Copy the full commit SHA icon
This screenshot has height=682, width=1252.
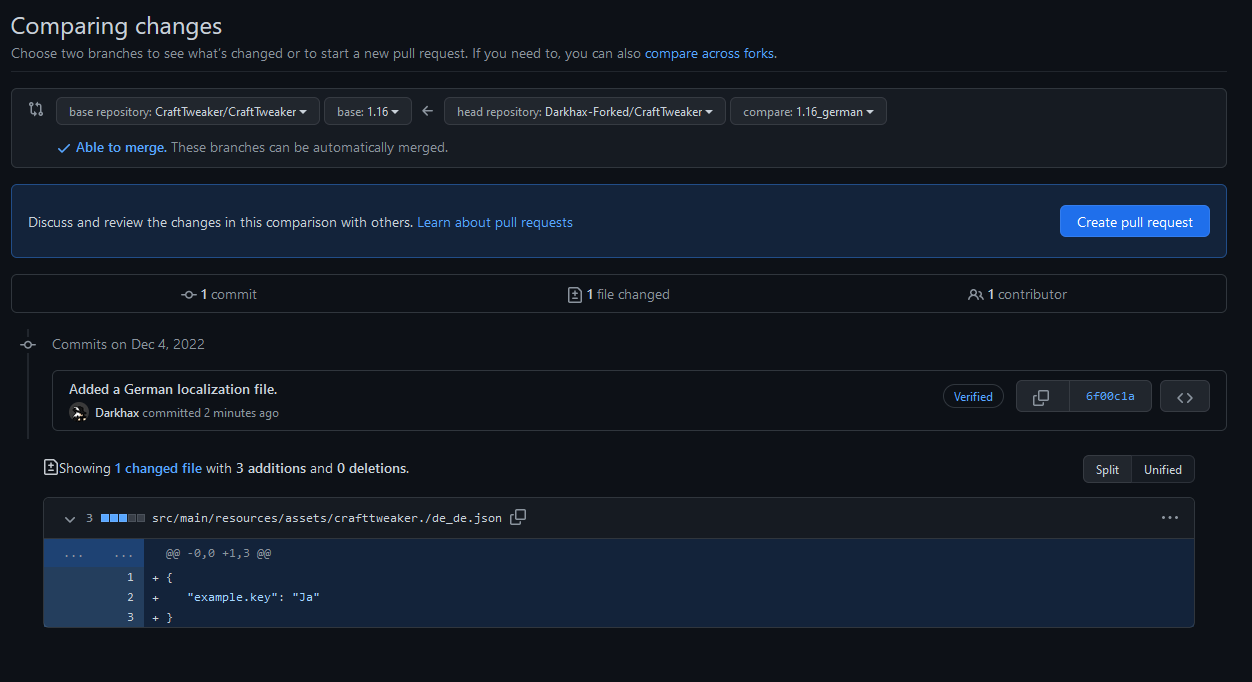pos(1041,397)
